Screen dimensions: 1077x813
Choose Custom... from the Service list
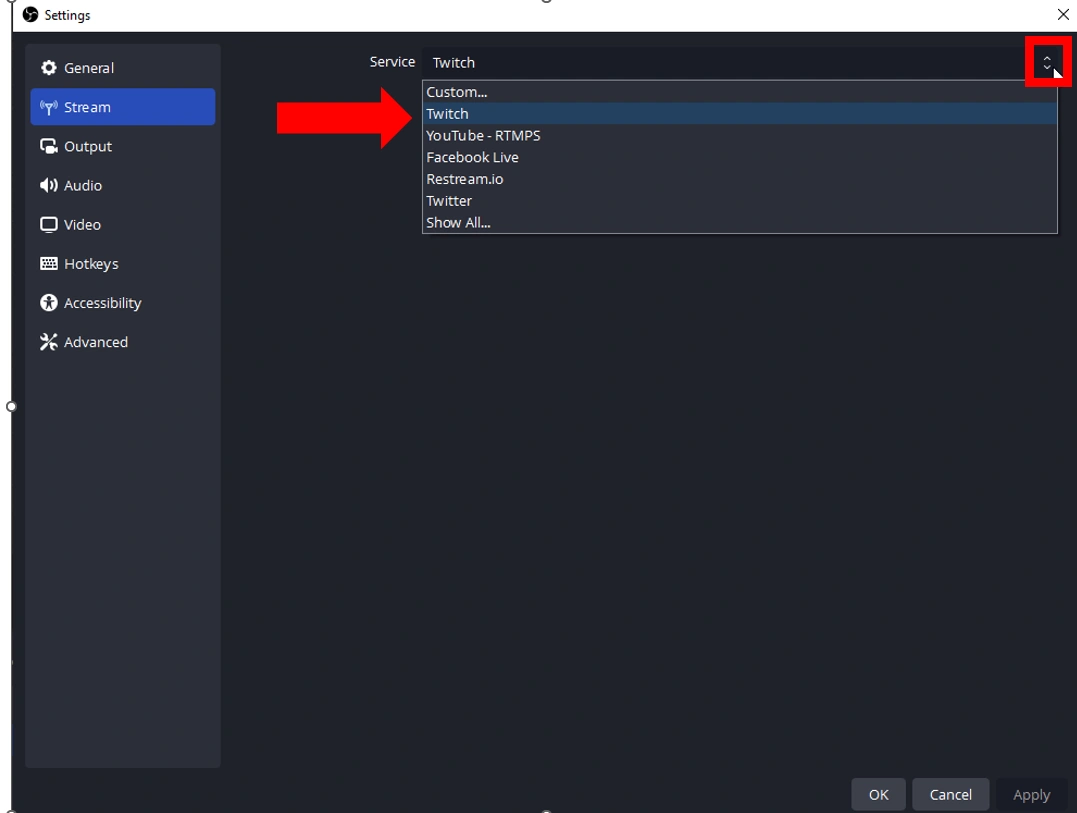[x=740, y=92]
